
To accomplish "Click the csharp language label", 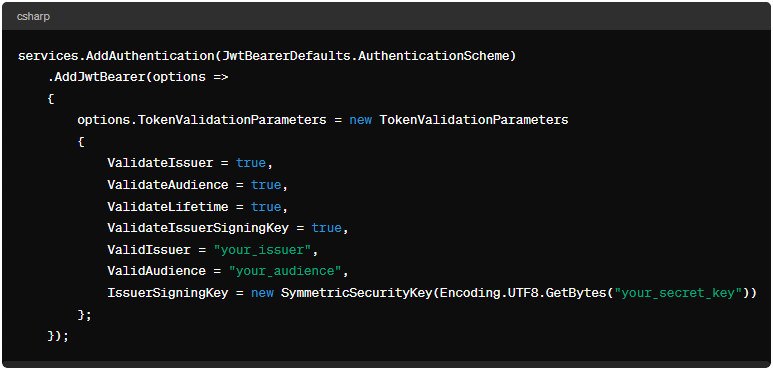I will 34,17.
